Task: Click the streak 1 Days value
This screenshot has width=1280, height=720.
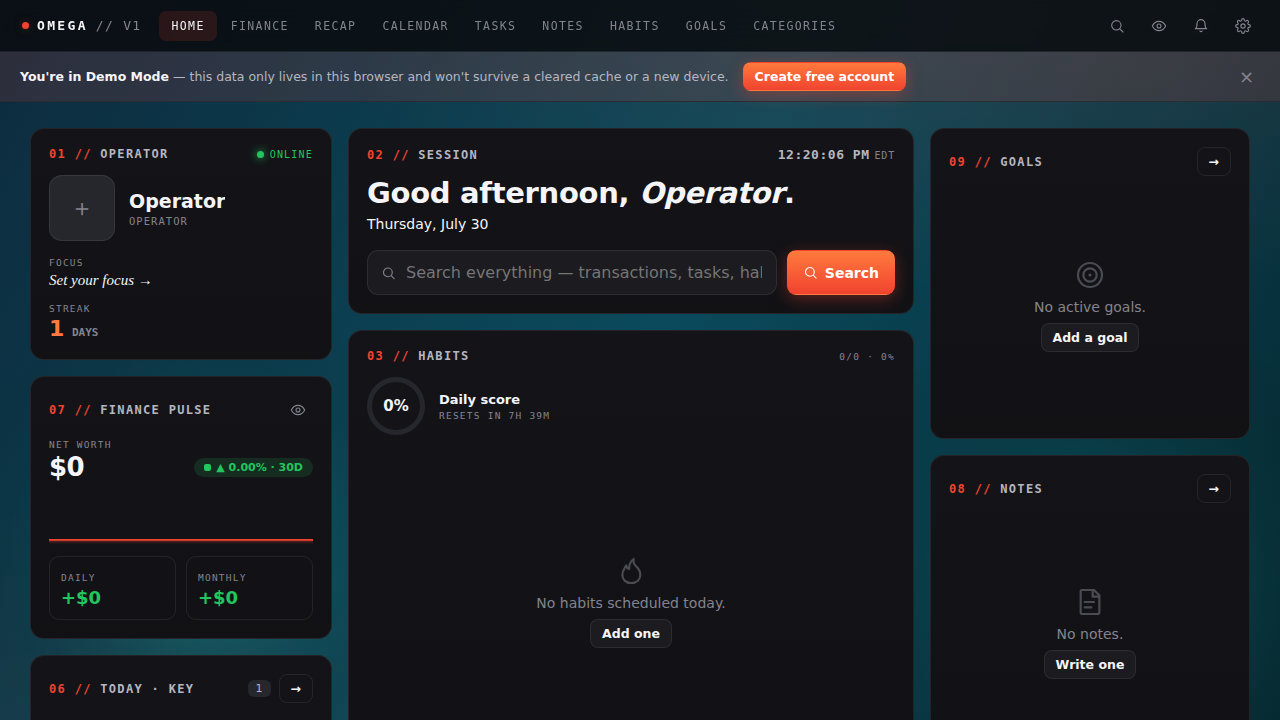Action: 74,329
